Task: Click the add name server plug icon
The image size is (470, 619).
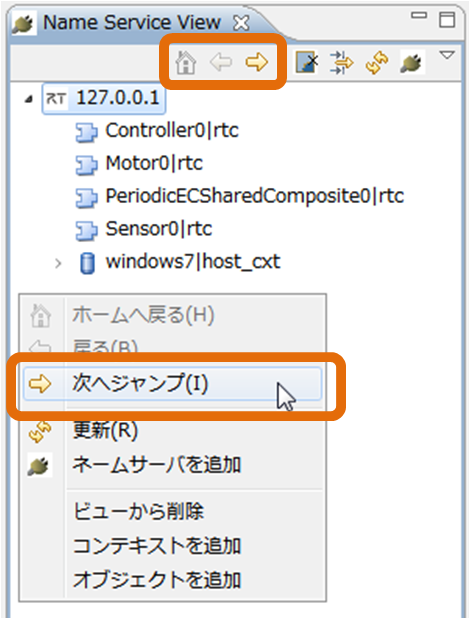Action: click(x=412, y=62)
